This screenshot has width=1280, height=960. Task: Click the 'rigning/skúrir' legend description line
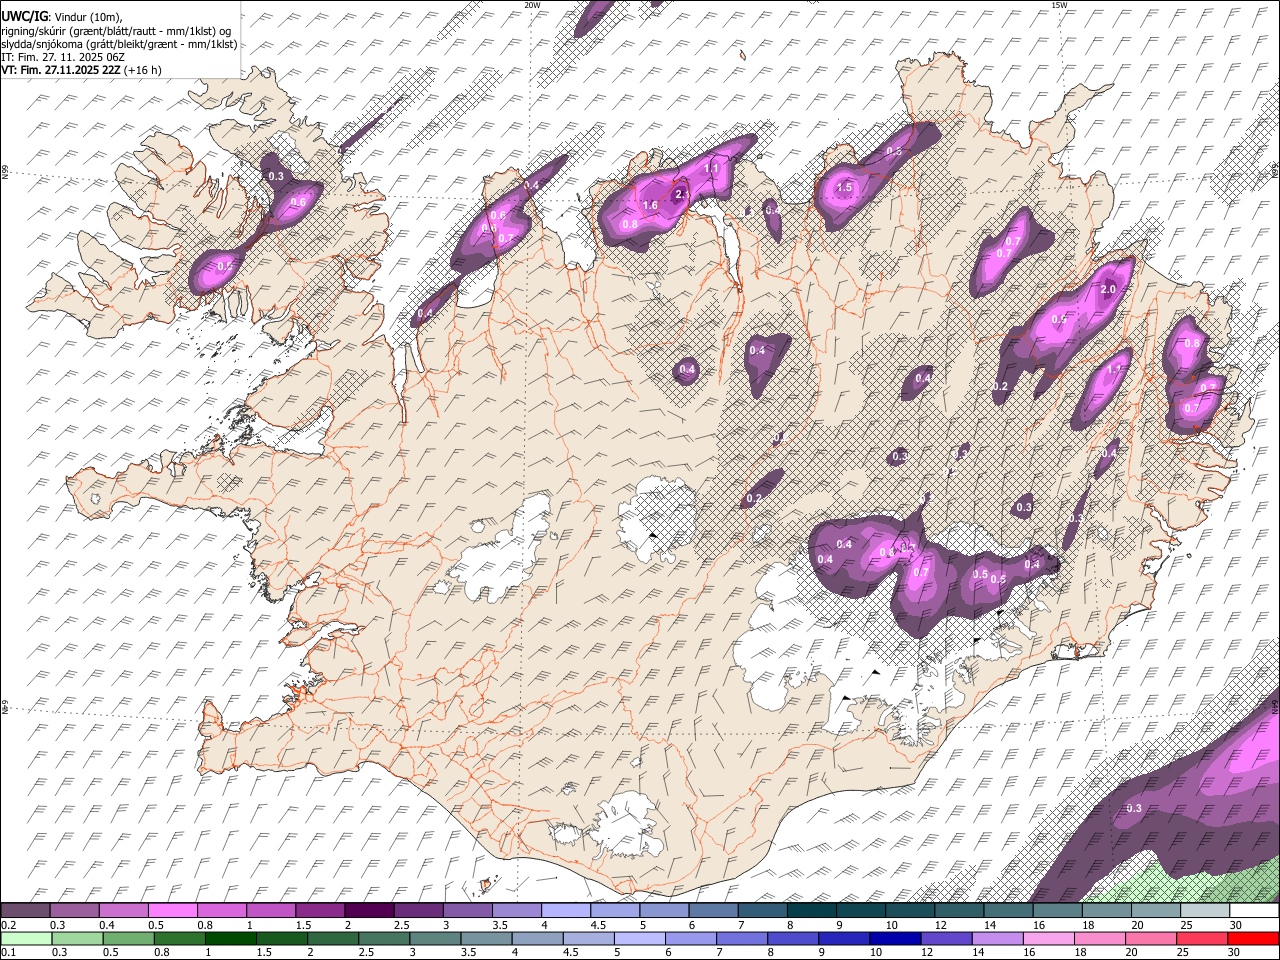[x=116, y=31]
